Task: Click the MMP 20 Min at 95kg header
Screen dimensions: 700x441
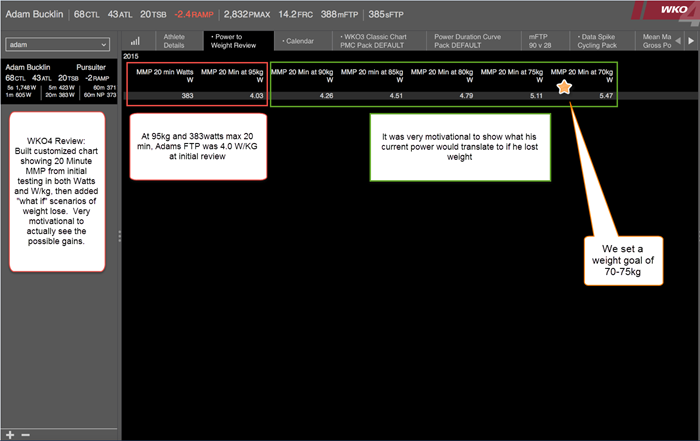Action: click(232, 76)
